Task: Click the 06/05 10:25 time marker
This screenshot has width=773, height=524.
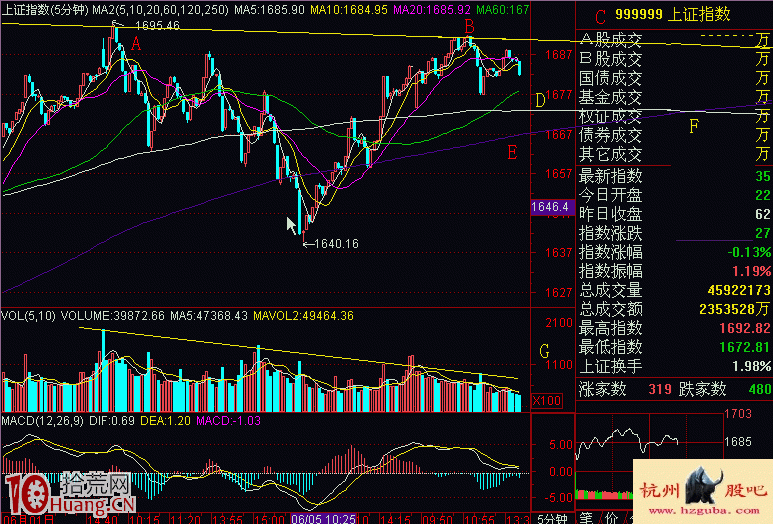Action: click(x=323, y=519)
